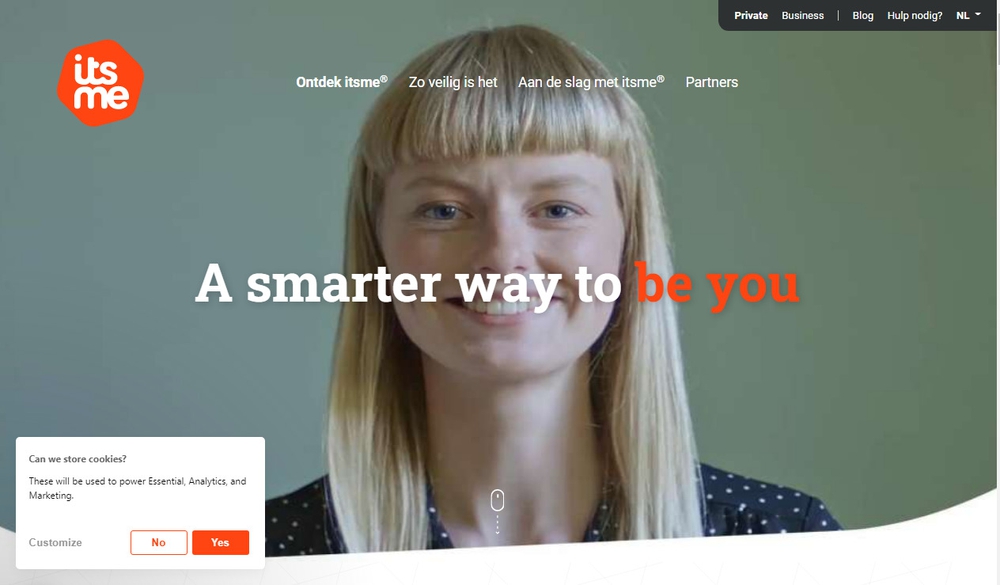Open the NL language dropdown
The width and height of the screenshot is (1000, 585).
(x=968, y=15)
